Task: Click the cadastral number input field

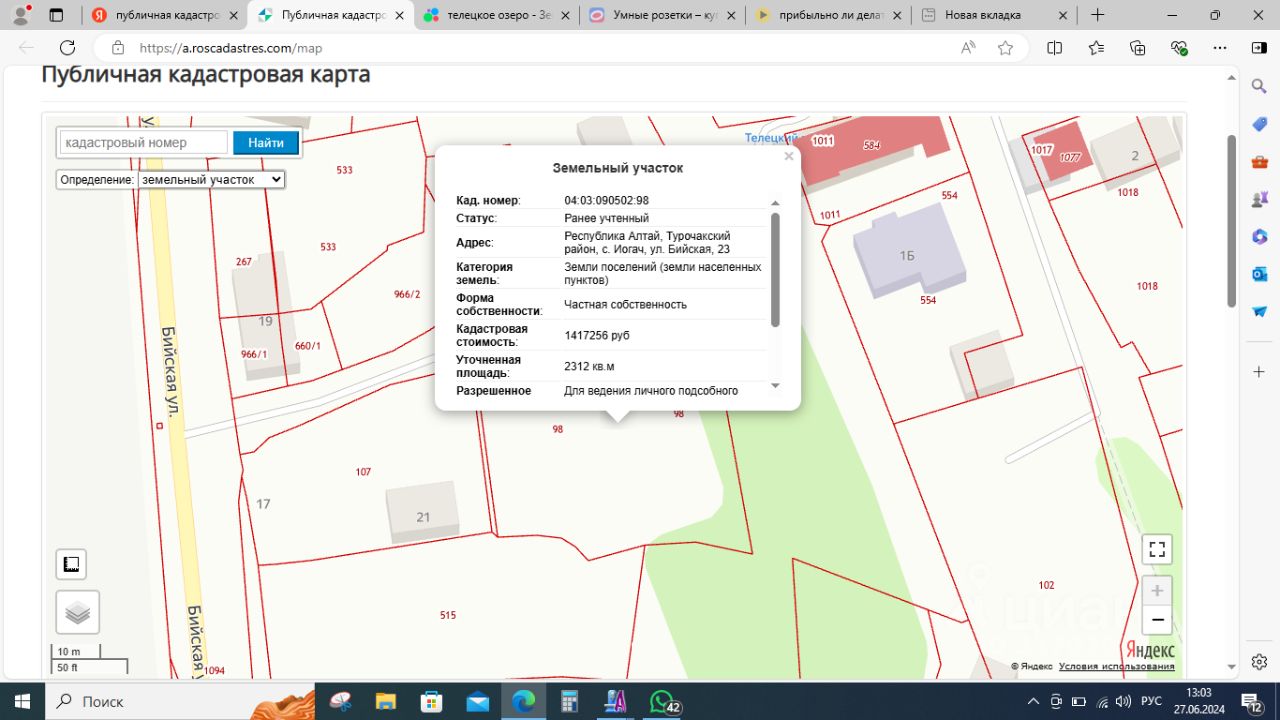Action: tap(143, 143)
